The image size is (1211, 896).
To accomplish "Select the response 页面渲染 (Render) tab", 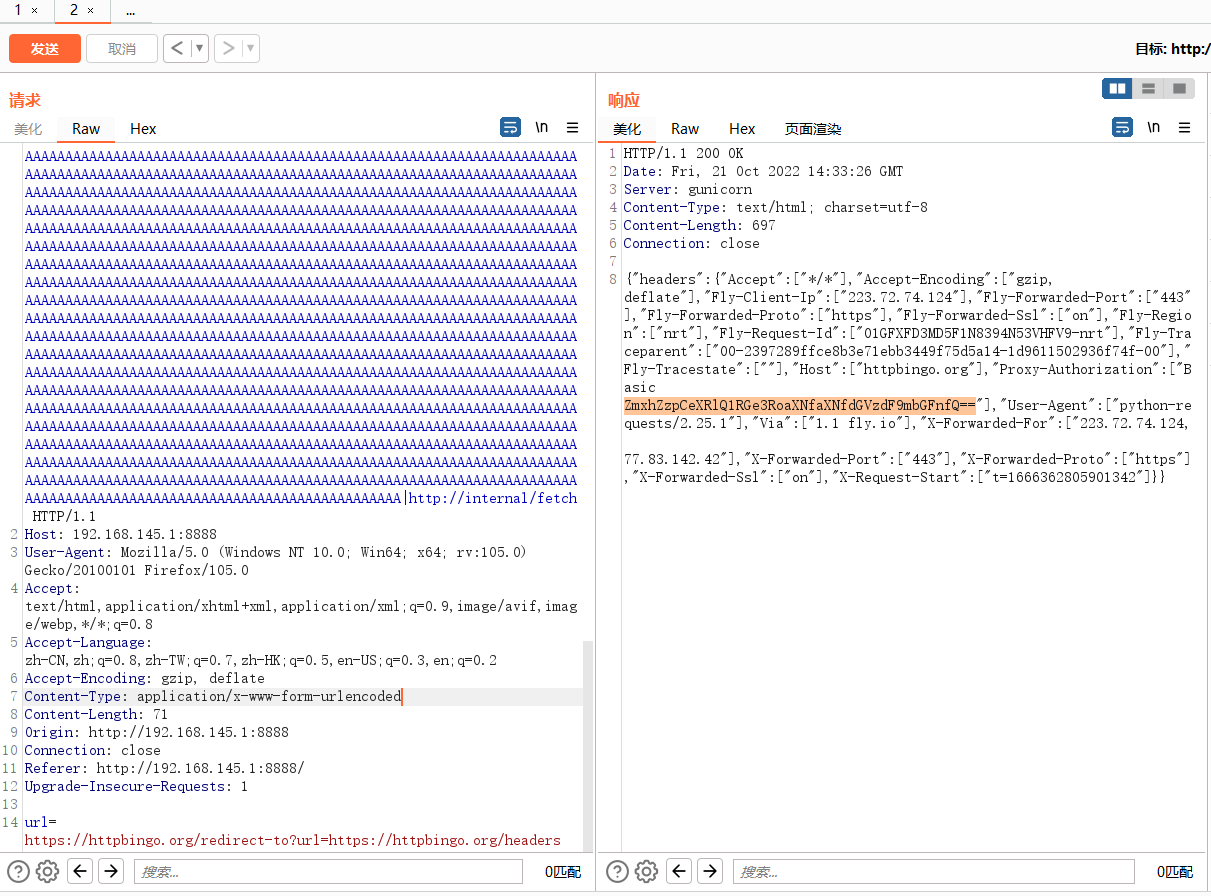I will point(813,129).
